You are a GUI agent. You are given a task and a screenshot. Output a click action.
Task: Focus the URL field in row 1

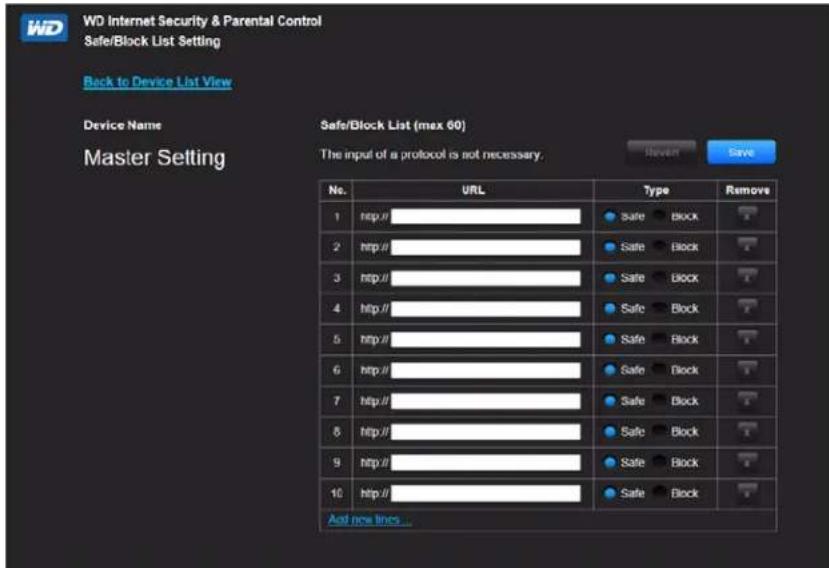[x=485, y=216]
